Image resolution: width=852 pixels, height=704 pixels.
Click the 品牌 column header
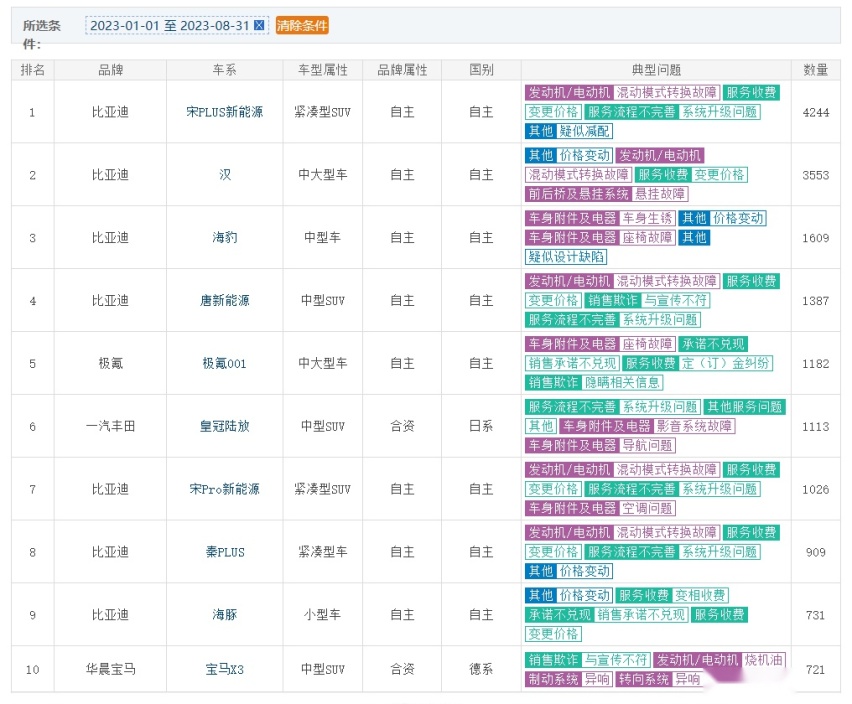110,70
